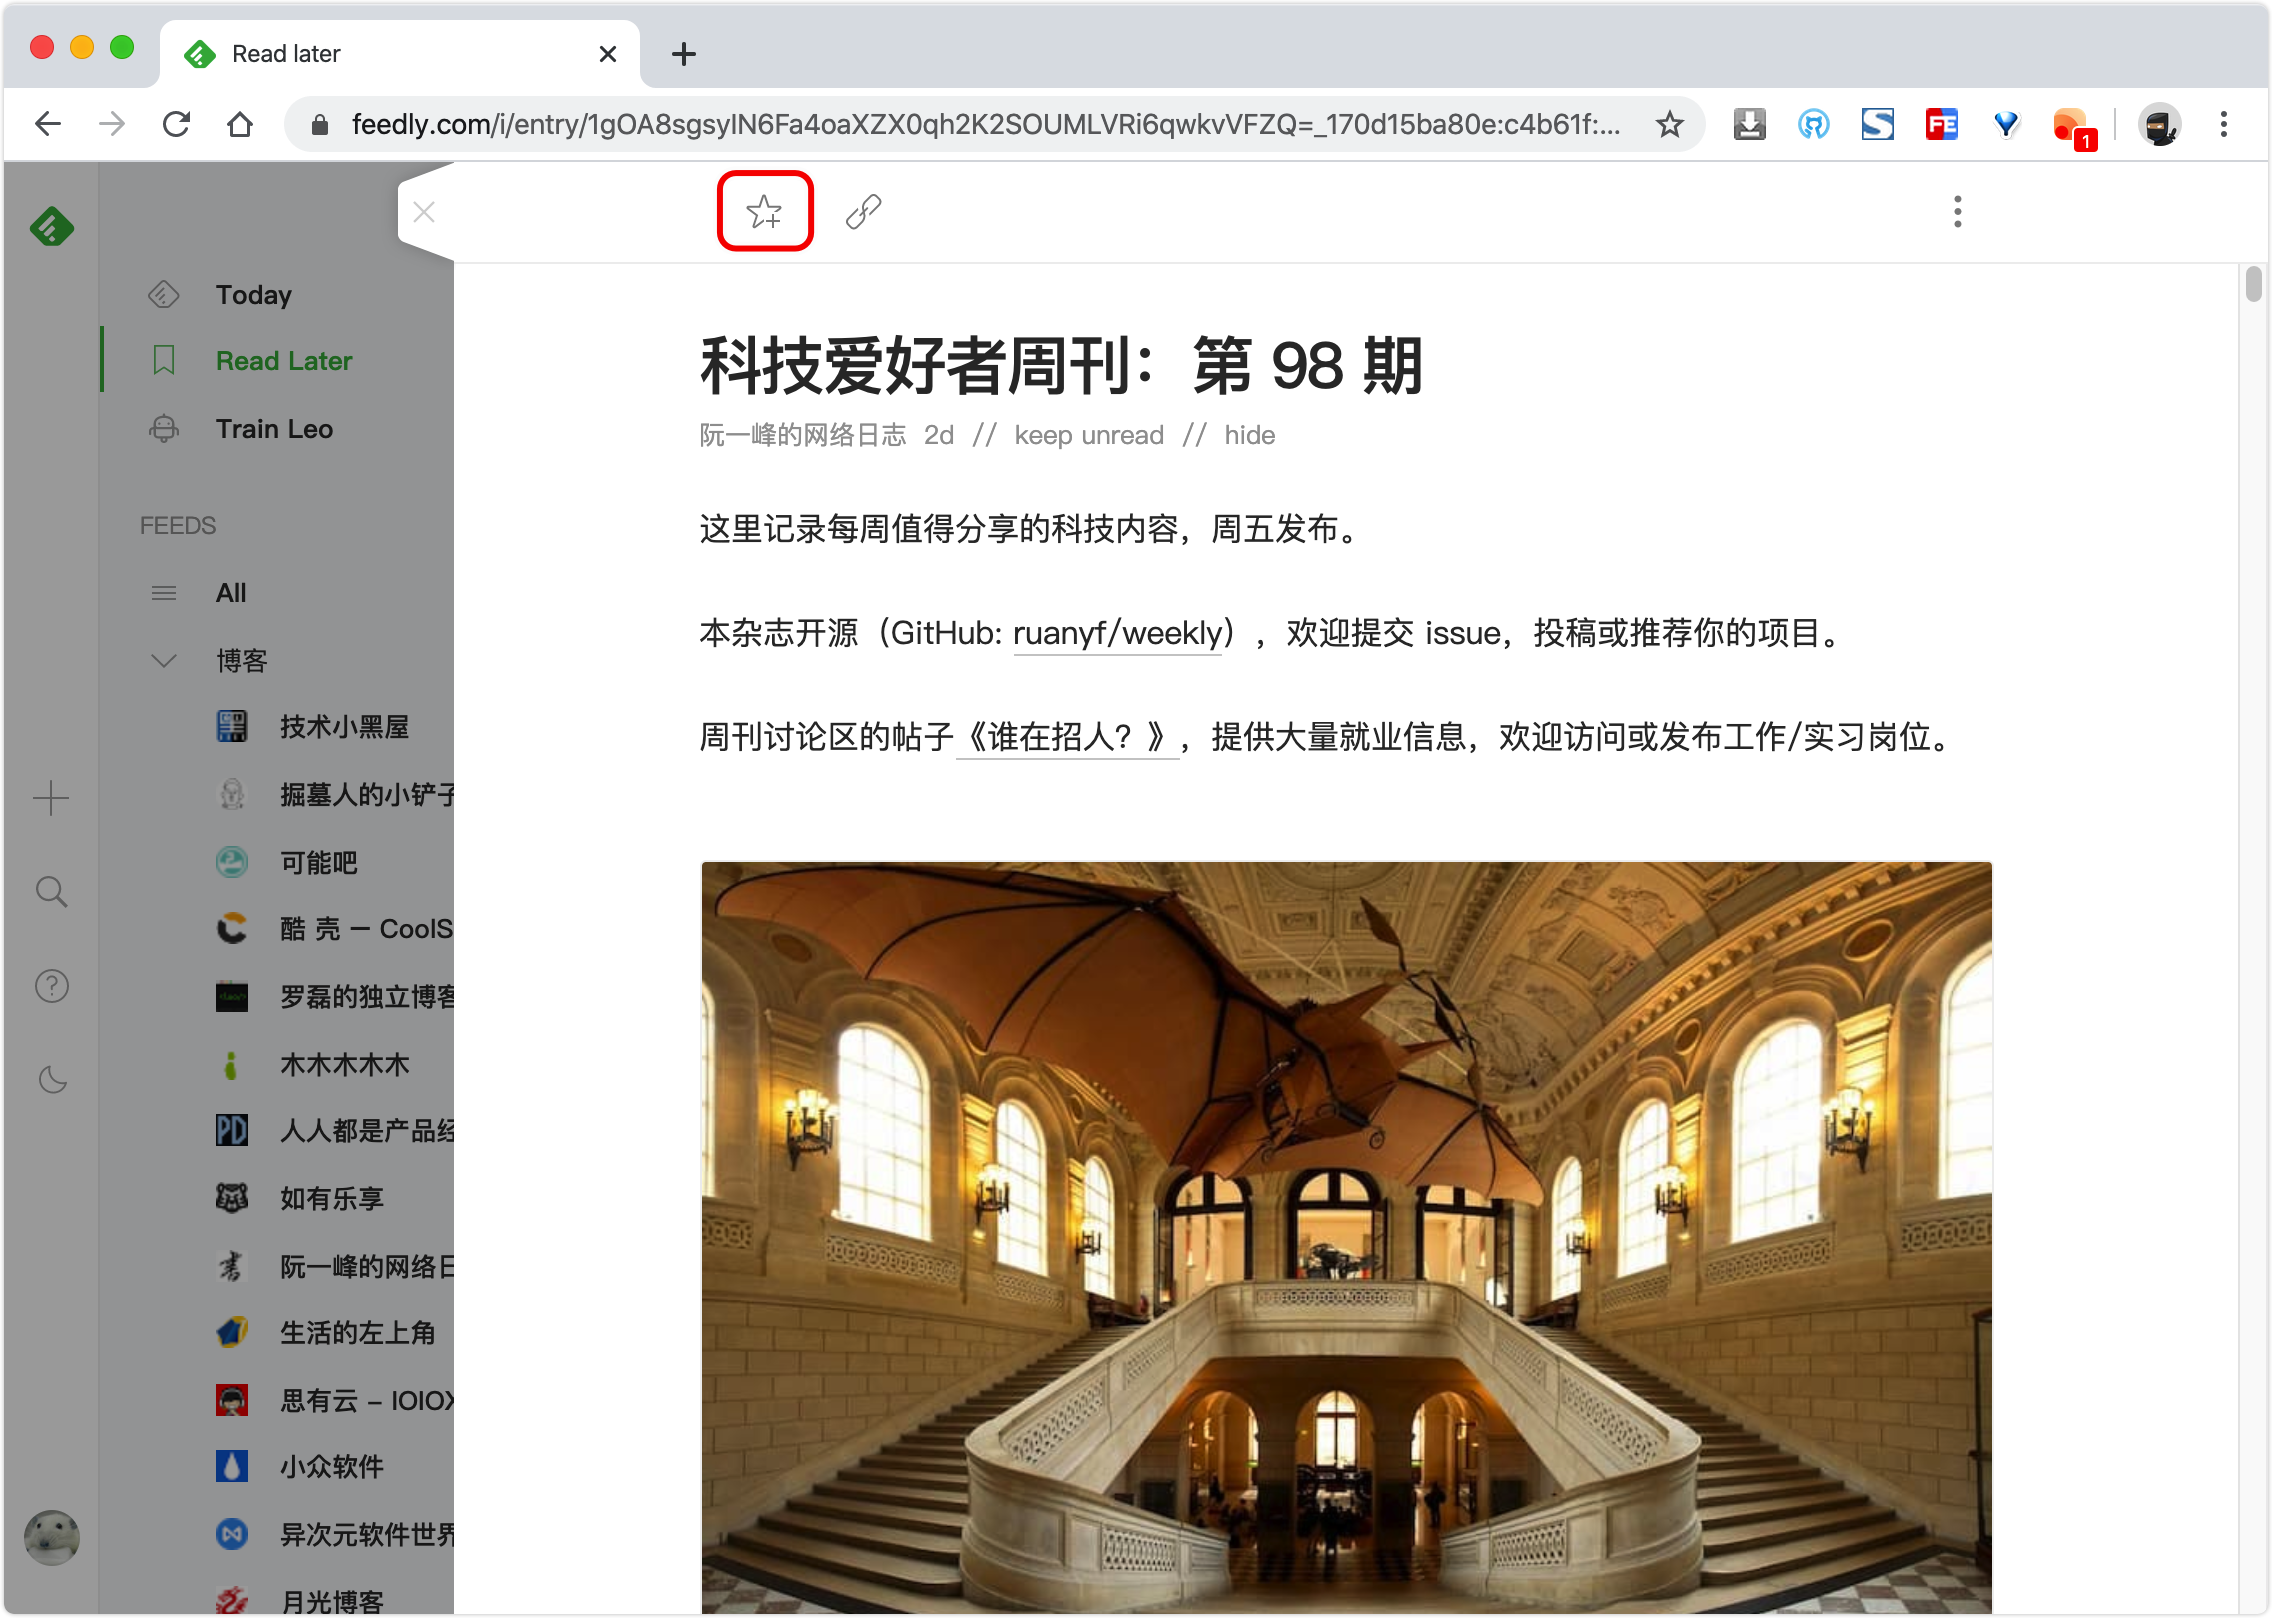Open help via the question mark icon
Screen dimensions: 2272x1618
point(51,985)
